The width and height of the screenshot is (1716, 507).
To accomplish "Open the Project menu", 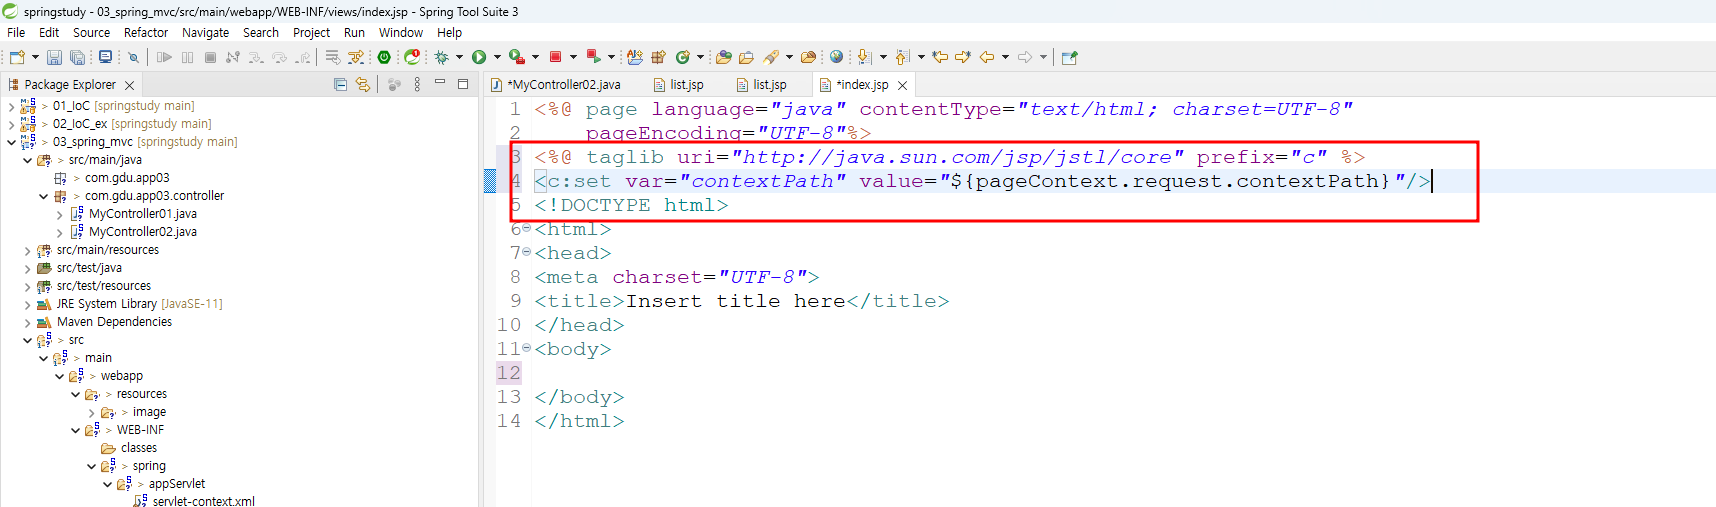I will click(311, 32).
